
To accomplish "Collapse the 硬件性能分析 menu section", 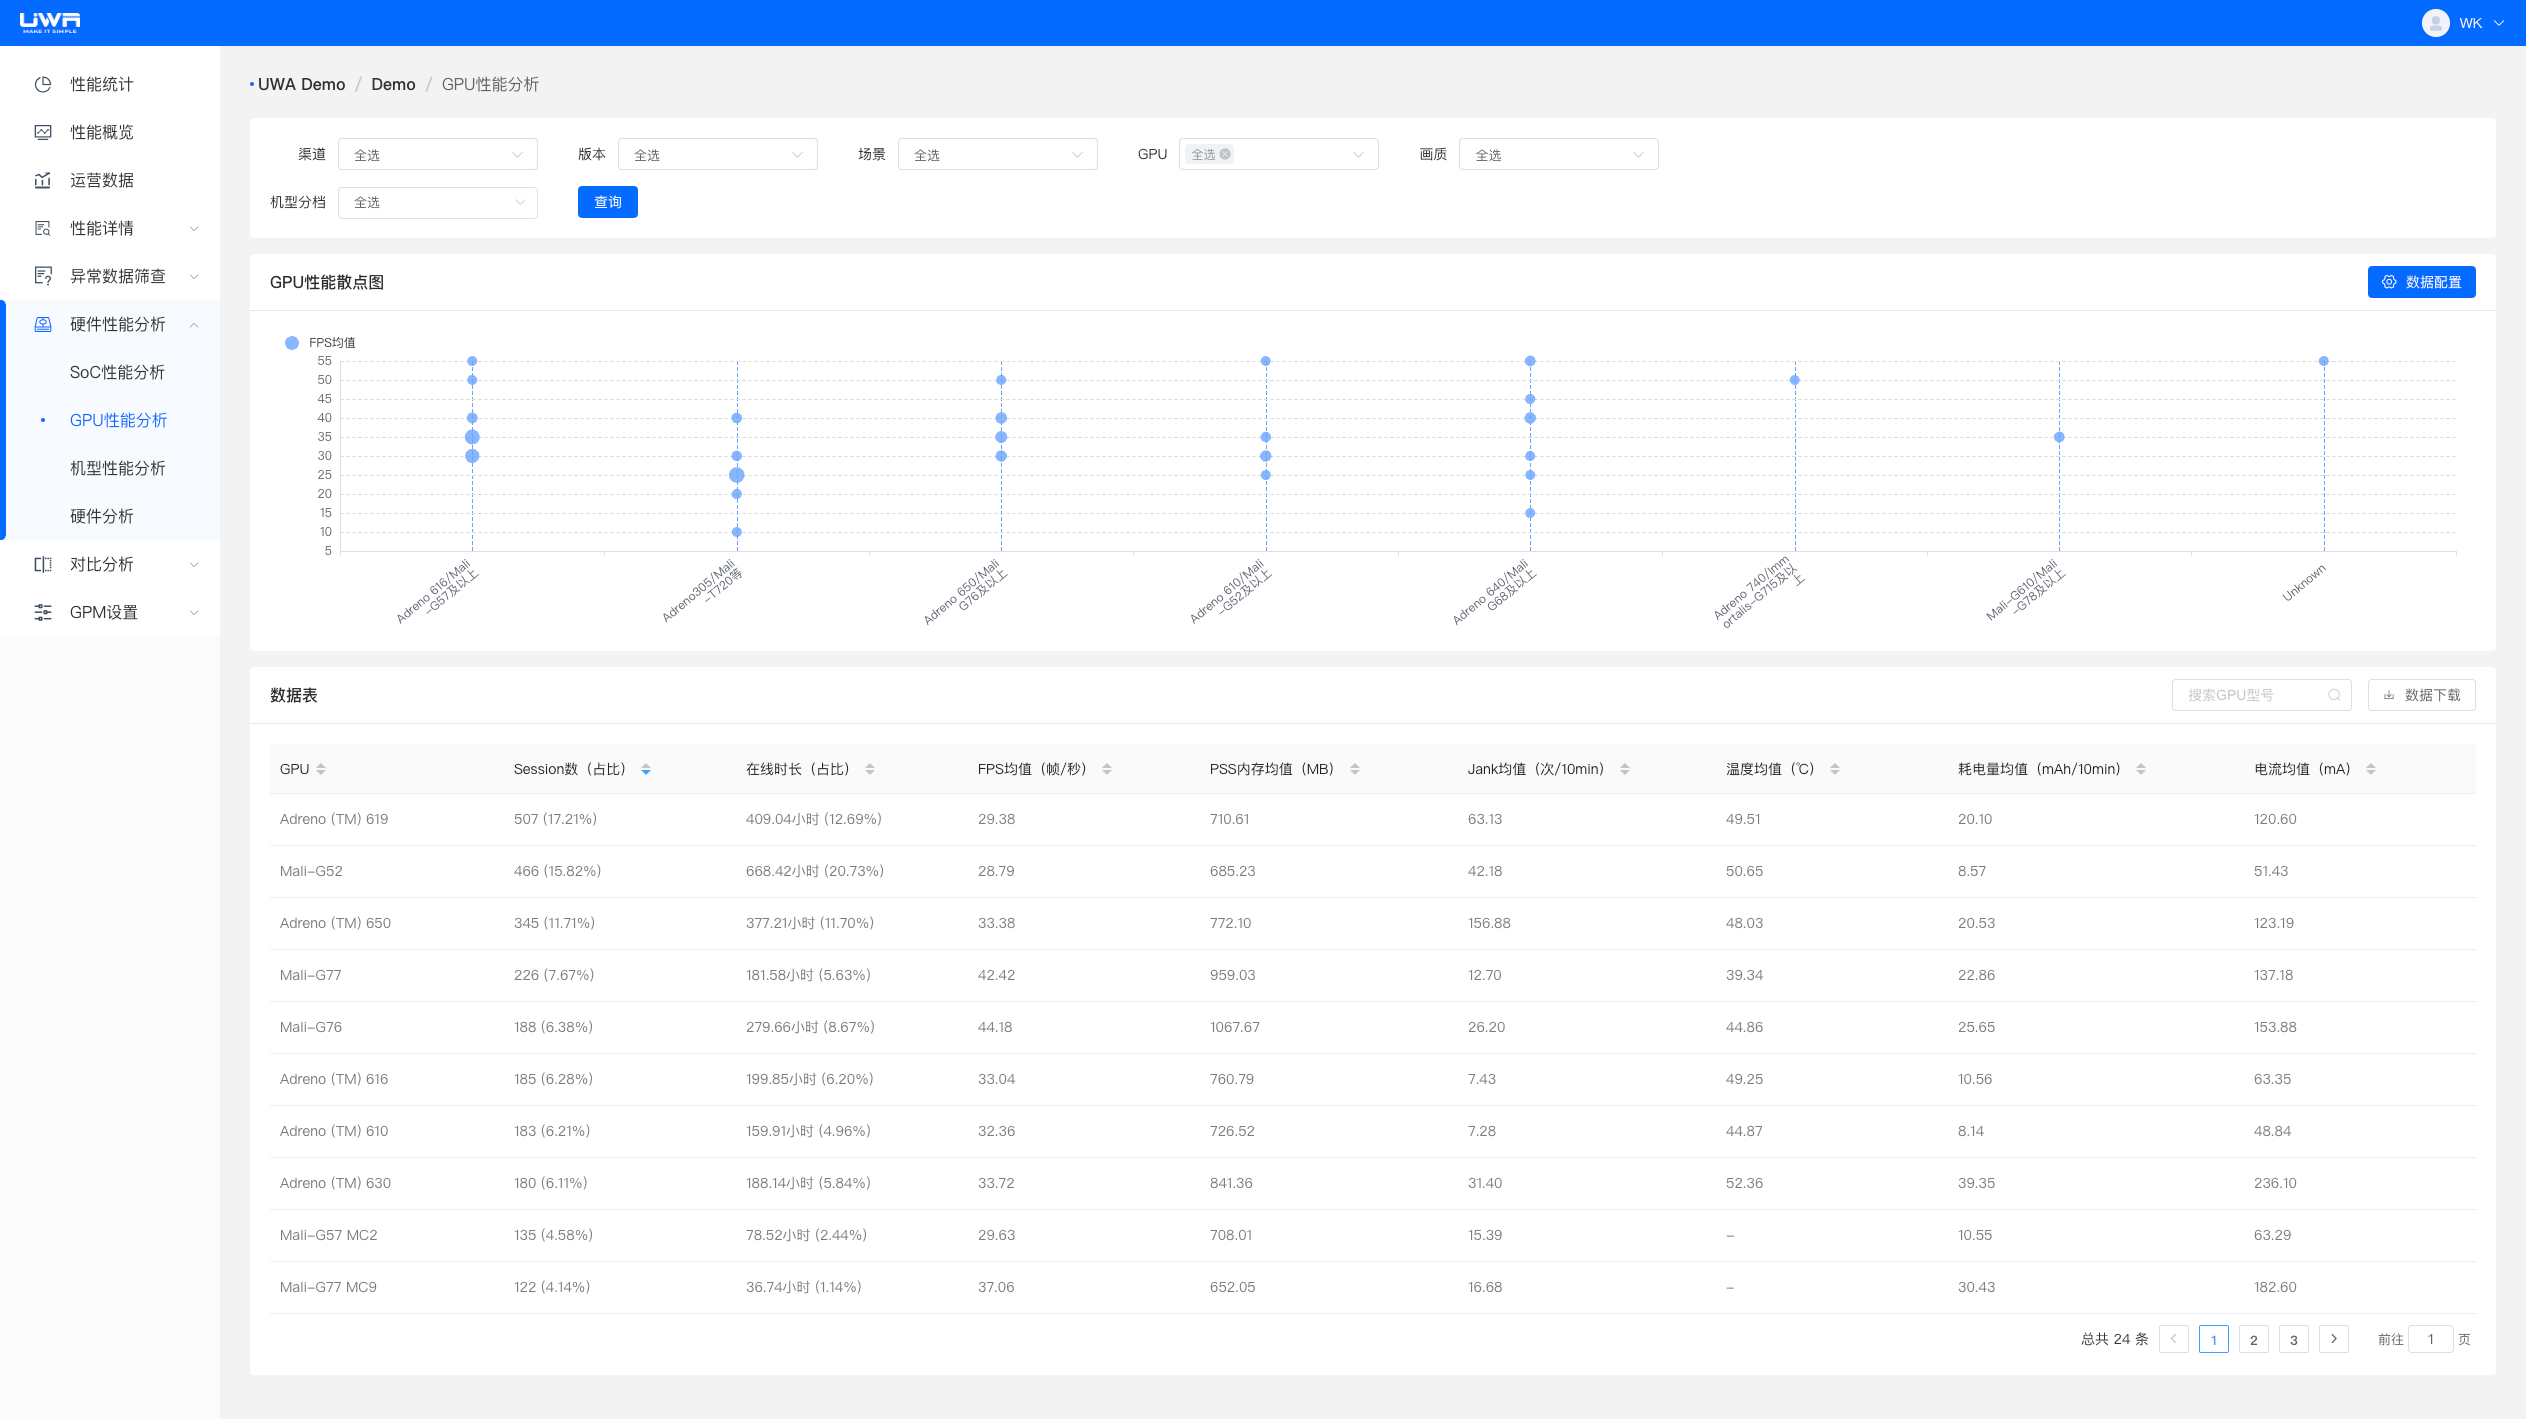I will tap(194, 324).
